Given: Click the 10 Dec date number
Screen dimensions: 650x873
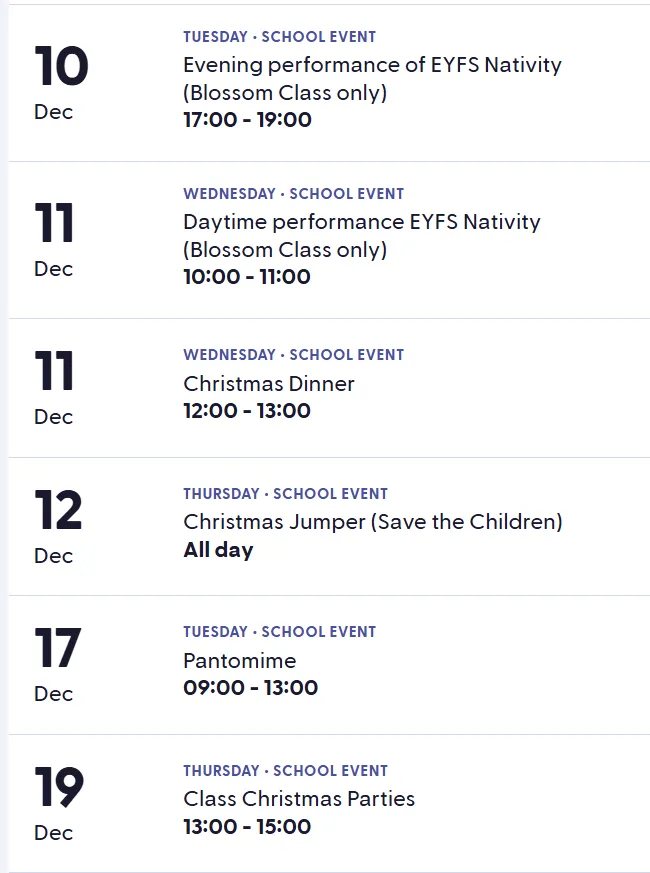Looking at the screenshot, I should (61, 67).
